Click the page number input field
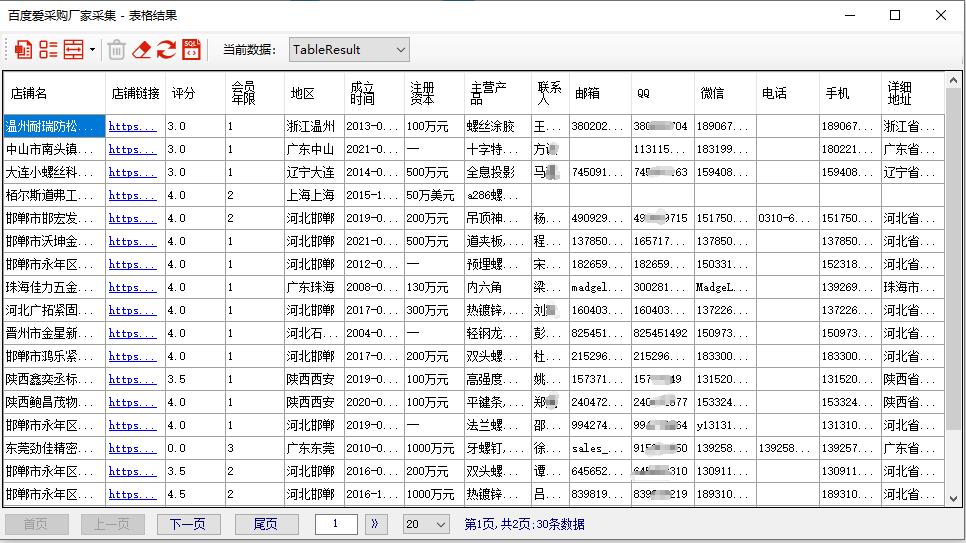Screen dimensions: 966x543 point(336,524)
